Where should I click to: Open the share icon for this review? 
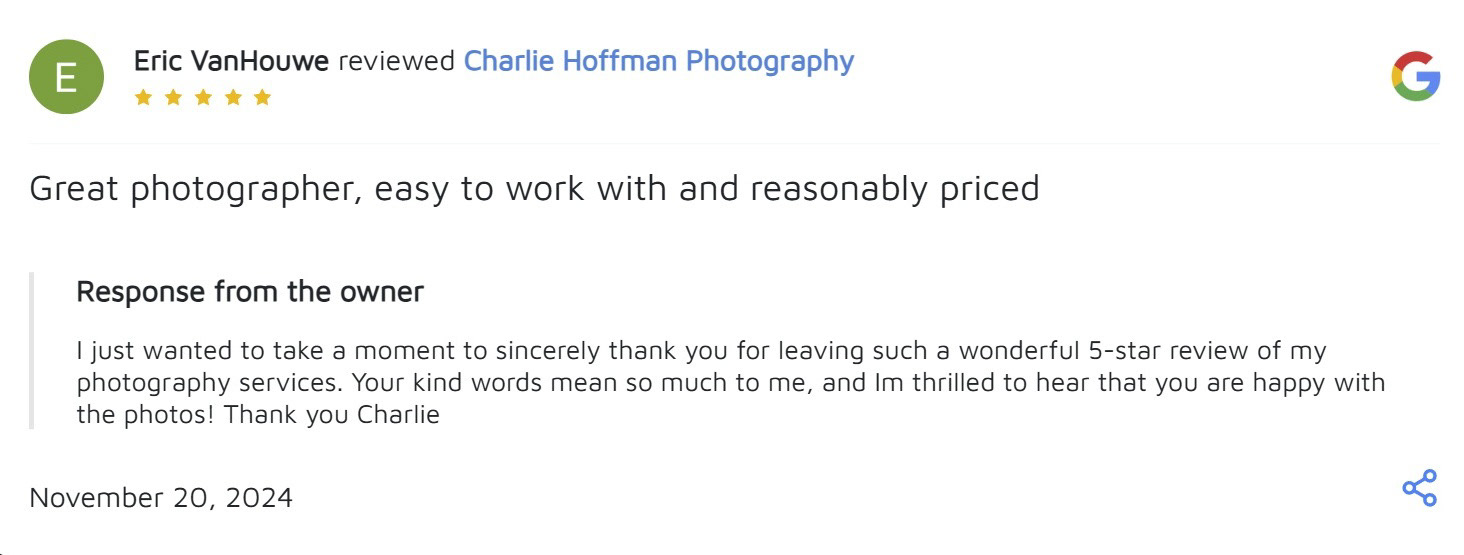pyautogui.click(x=1419, y=488)
